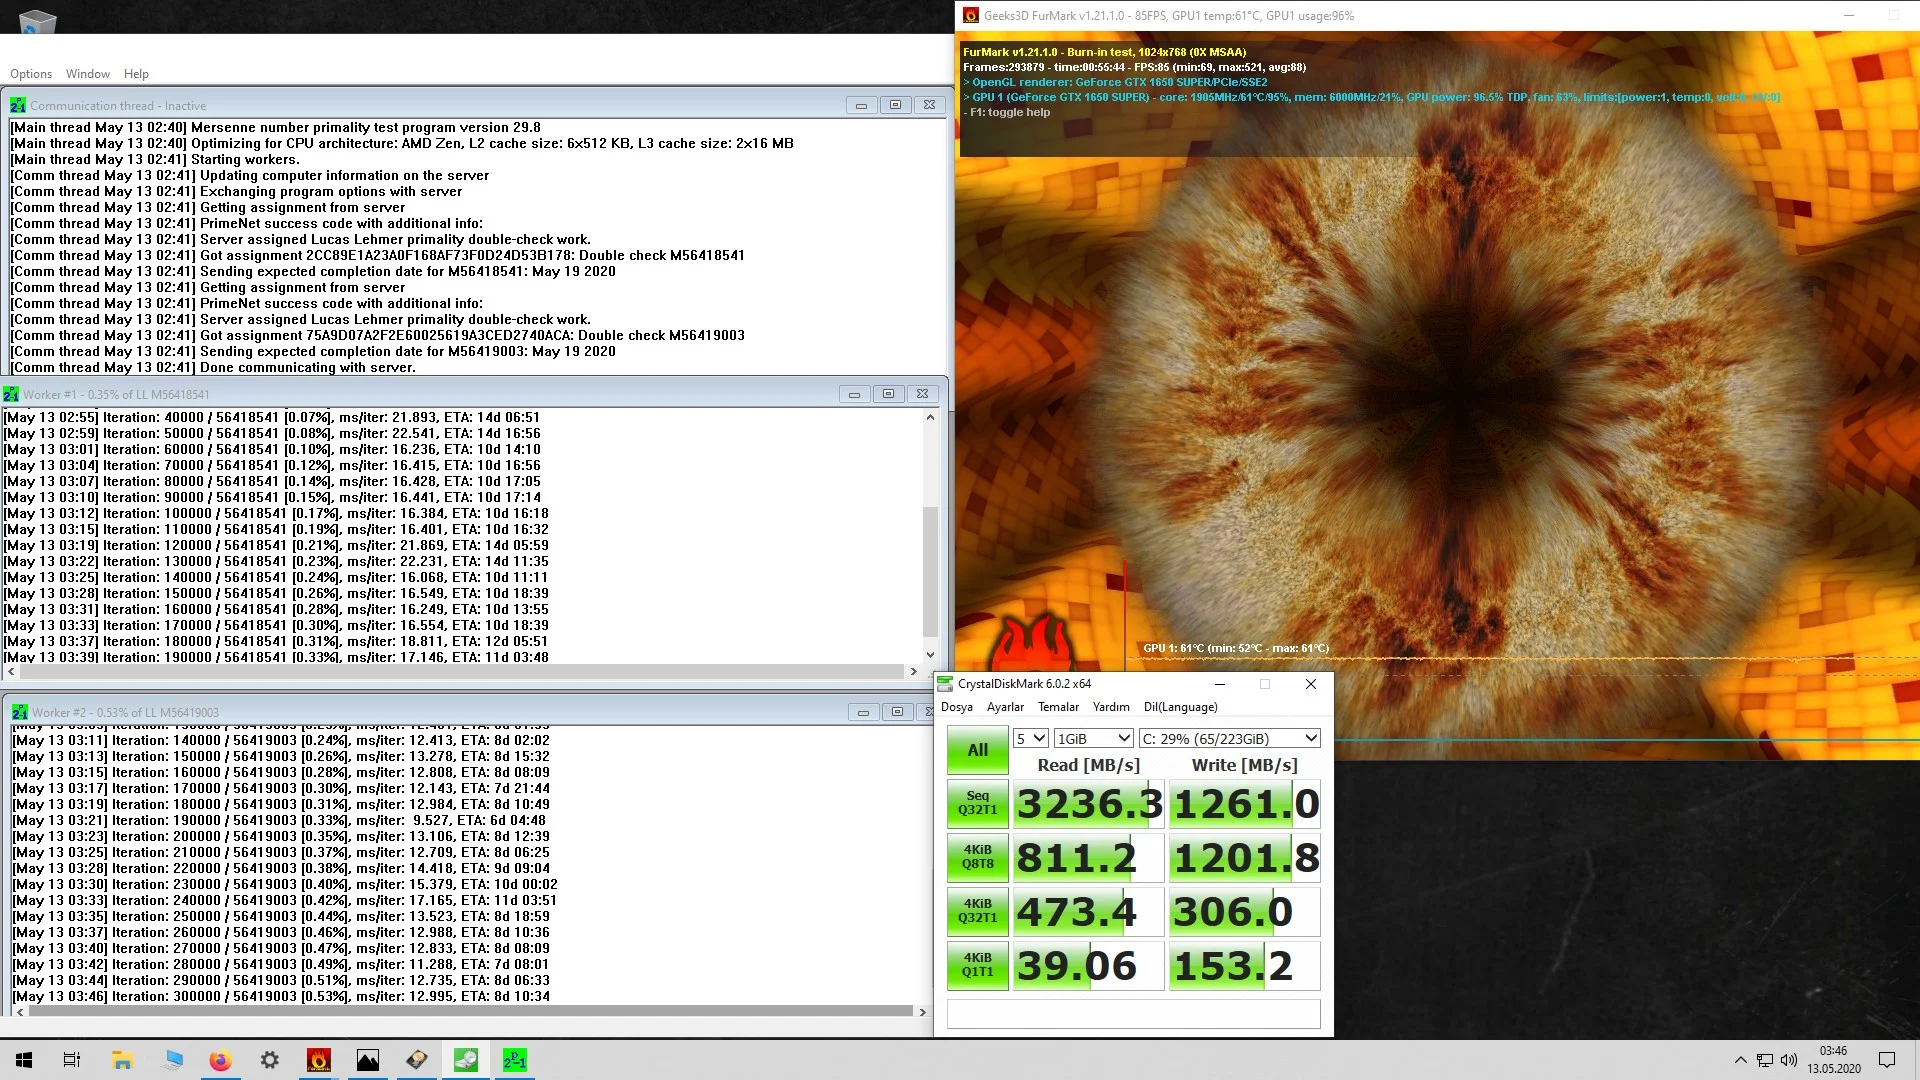Minimize the CrystalDiskMark window
The image size is (1920, 1080).
pyautogui.click(x=1219, y=684)
